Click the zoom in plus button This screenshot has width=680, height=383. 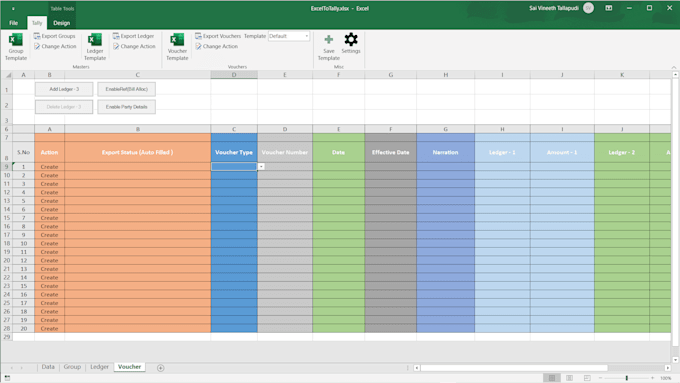tap(652, 378)
